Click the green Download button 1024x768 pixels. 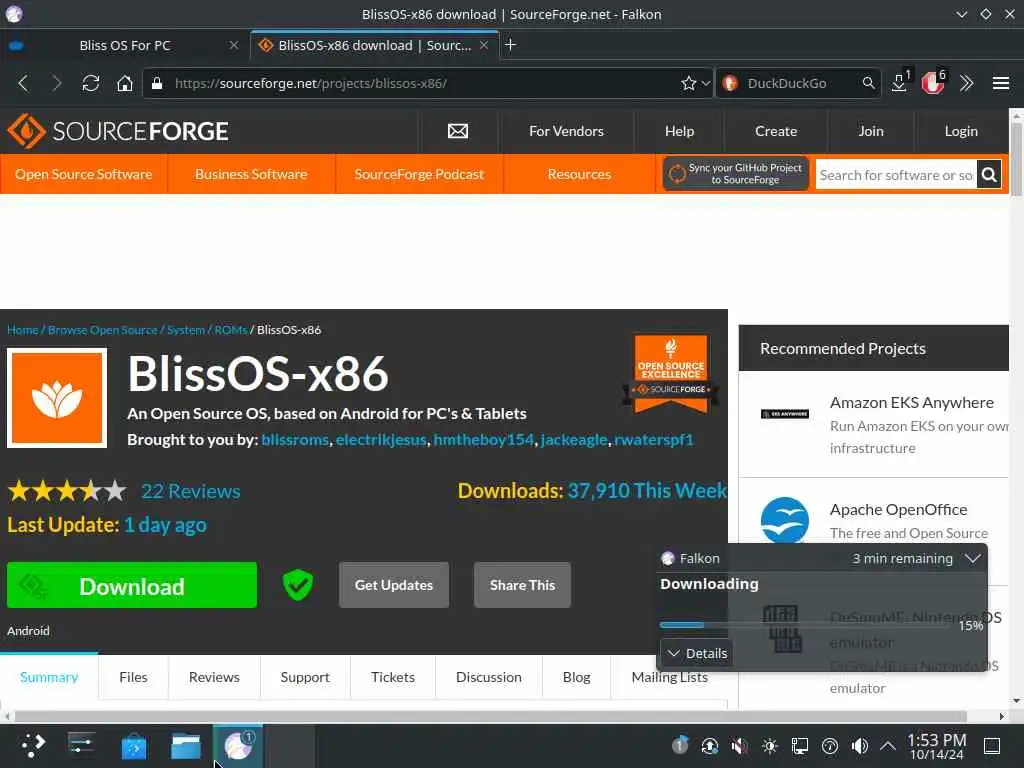(132, 585)
